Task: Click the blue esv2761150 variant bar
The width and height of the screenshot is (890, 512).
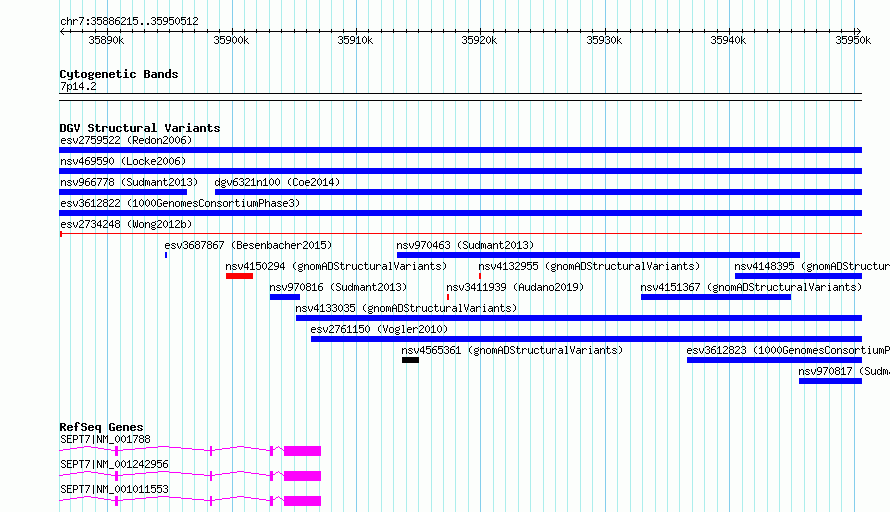Action: pyautogui.click(x=586, y=339)
